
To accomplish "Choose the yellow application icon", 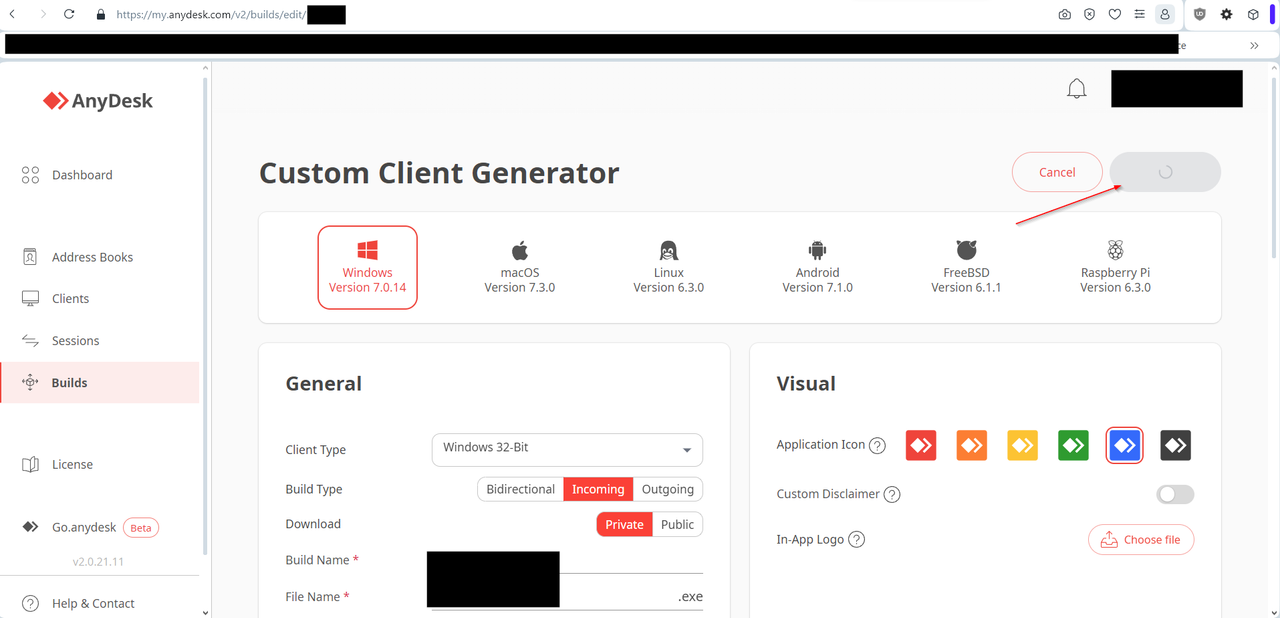I will tap(1023, 445).
